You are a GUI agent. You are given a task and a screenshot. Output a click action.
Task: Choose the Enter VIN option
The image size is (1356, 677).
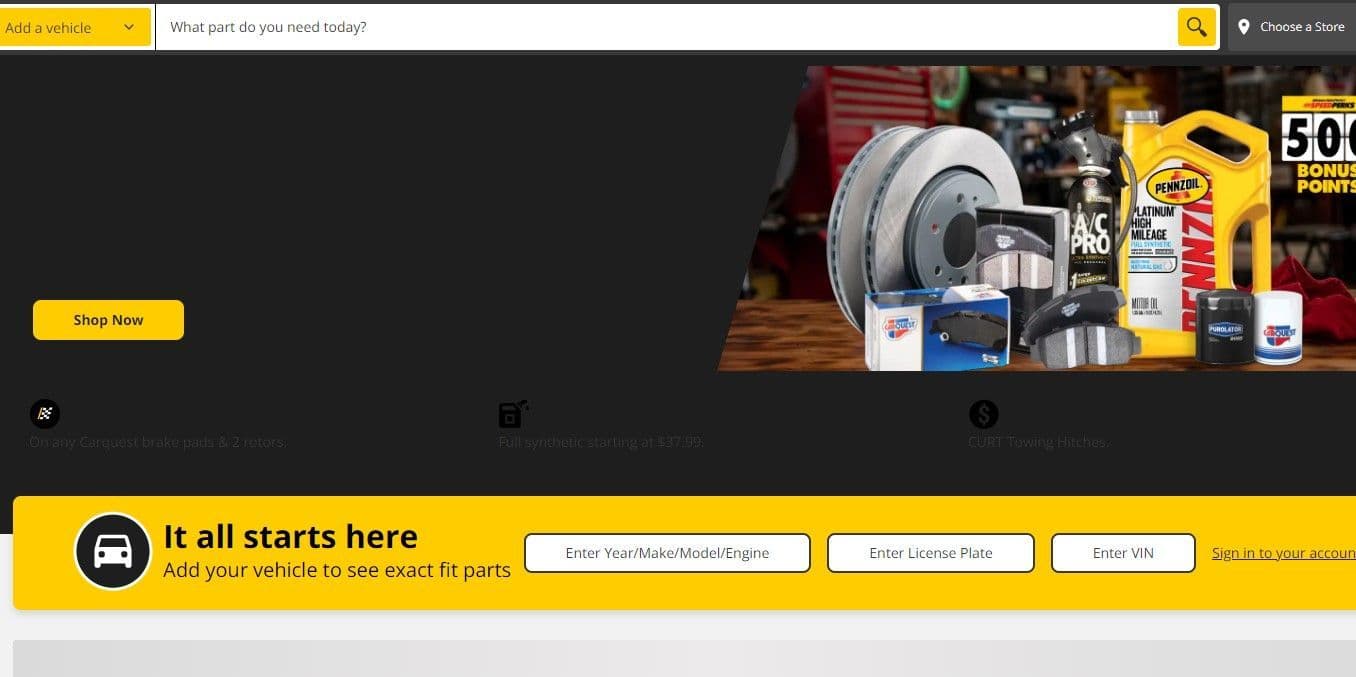(1123, 553)
